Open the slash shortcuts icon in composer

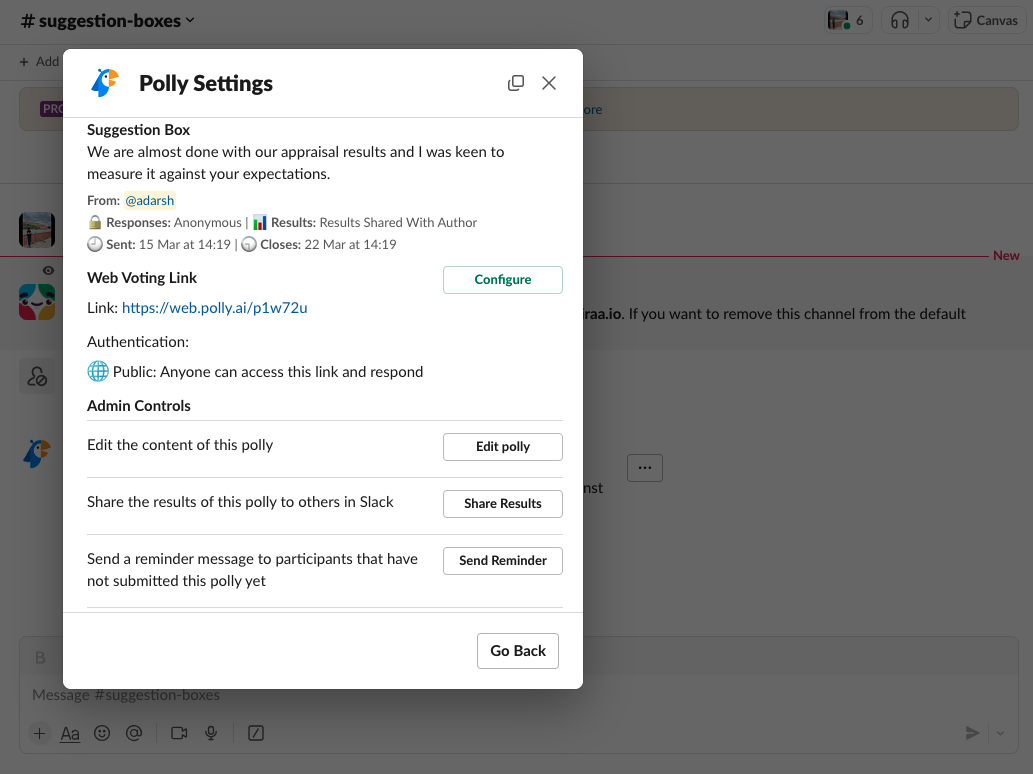tap(256, 733)
